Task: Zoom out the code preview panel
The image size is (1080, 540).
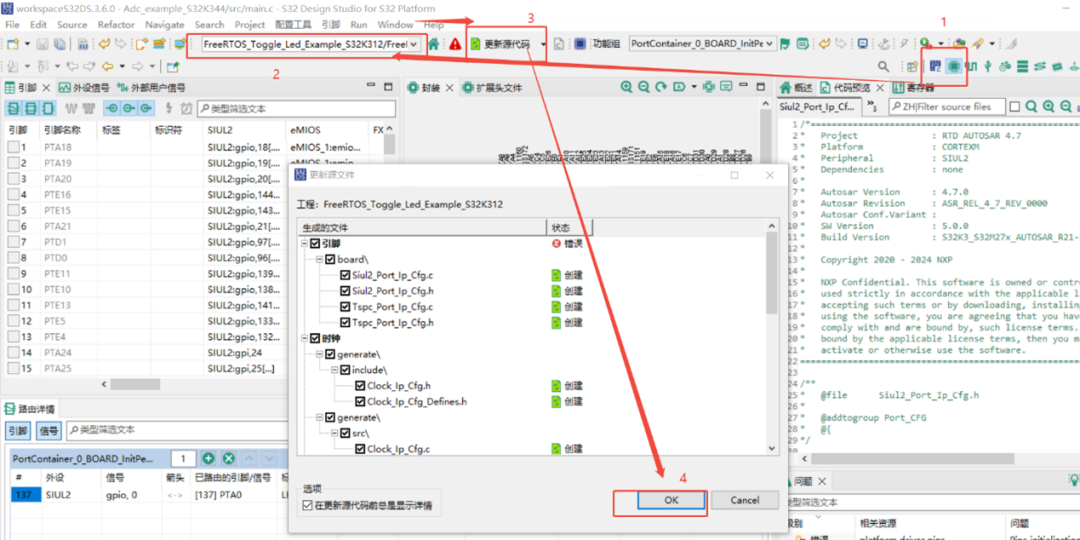Action: pos(1066,107)
